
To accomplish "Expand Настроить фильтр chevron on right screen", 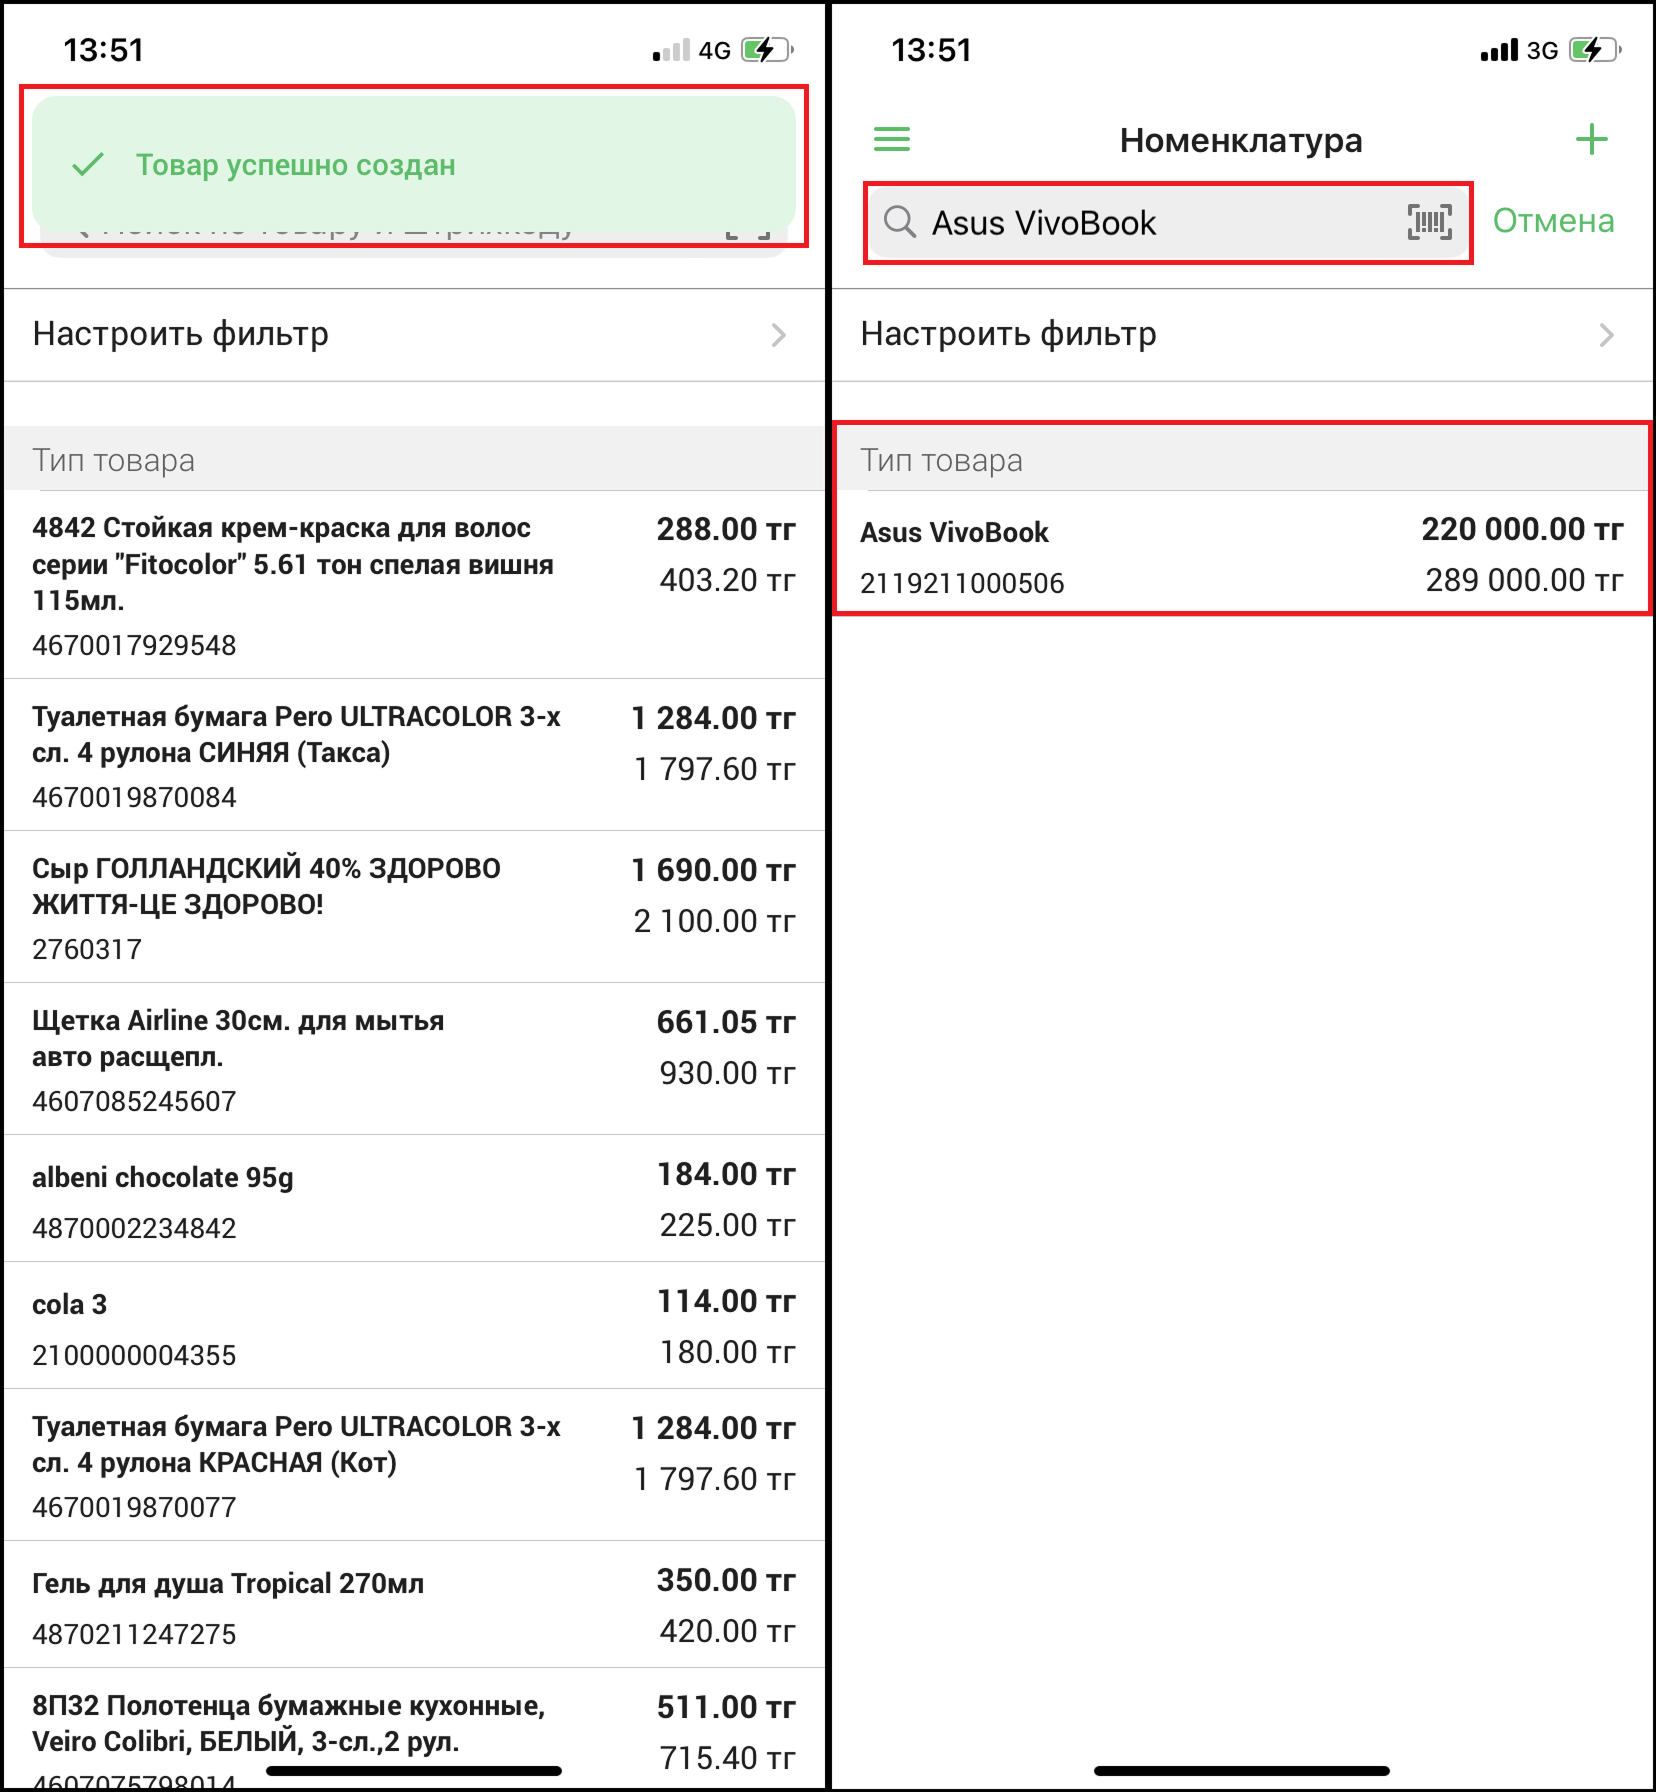I will click(1606, 335).
